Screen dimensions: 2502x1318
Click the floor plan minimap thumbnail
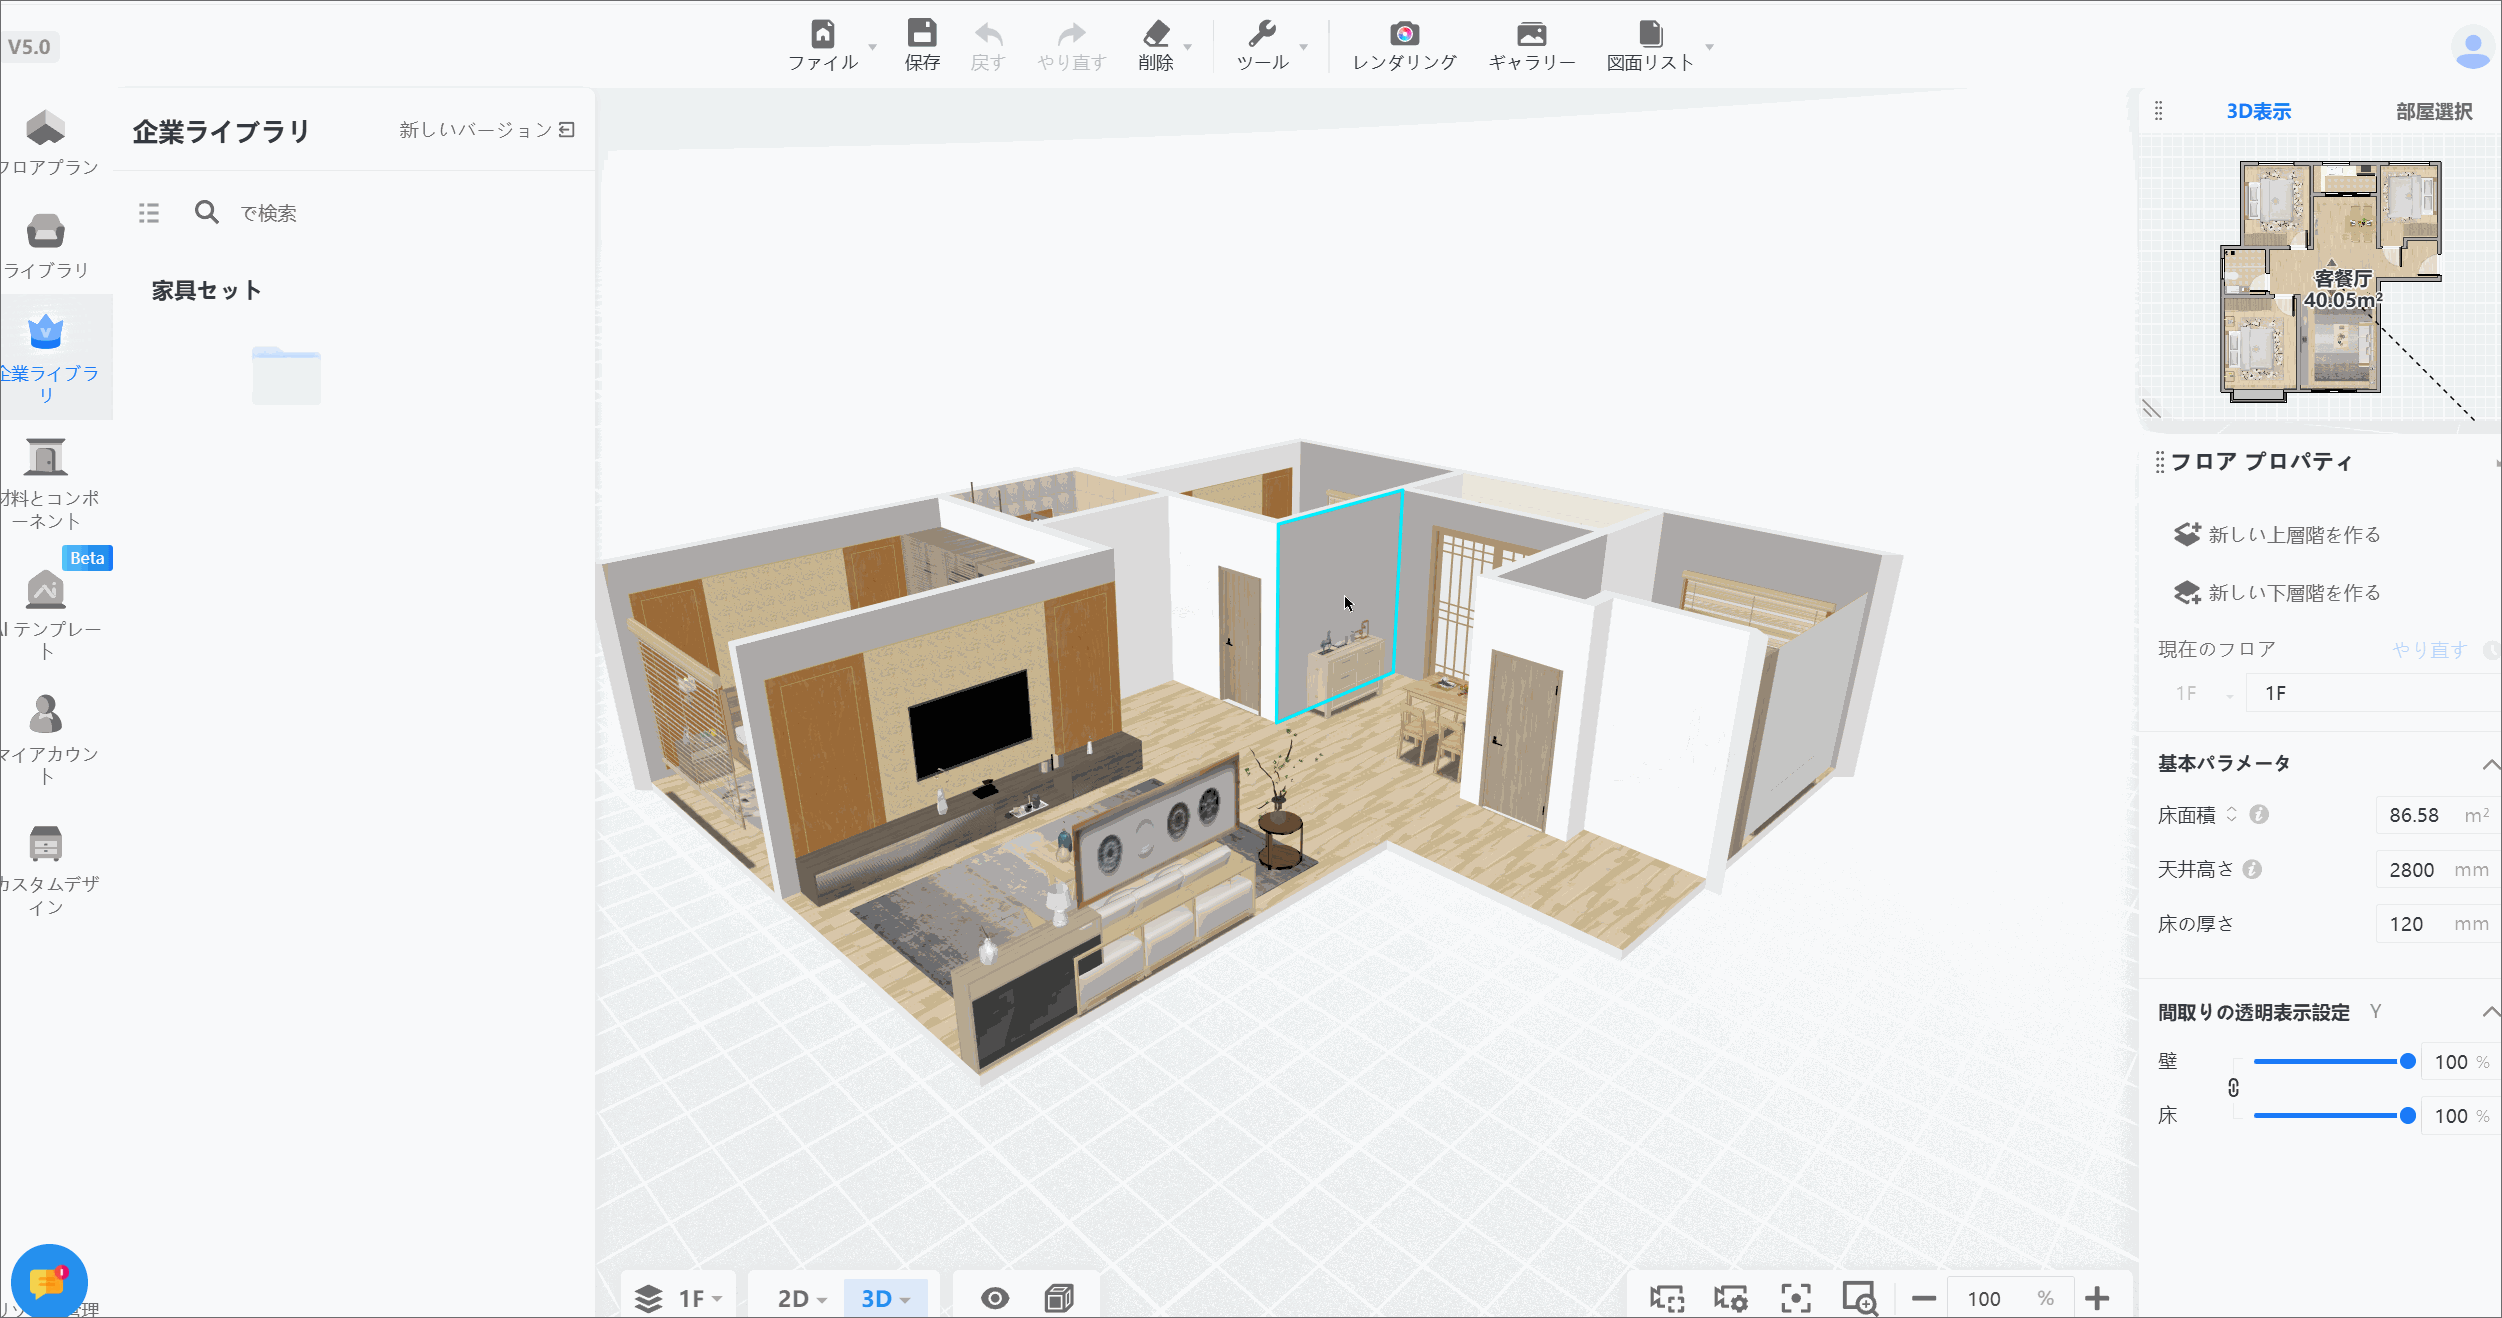2331,280
